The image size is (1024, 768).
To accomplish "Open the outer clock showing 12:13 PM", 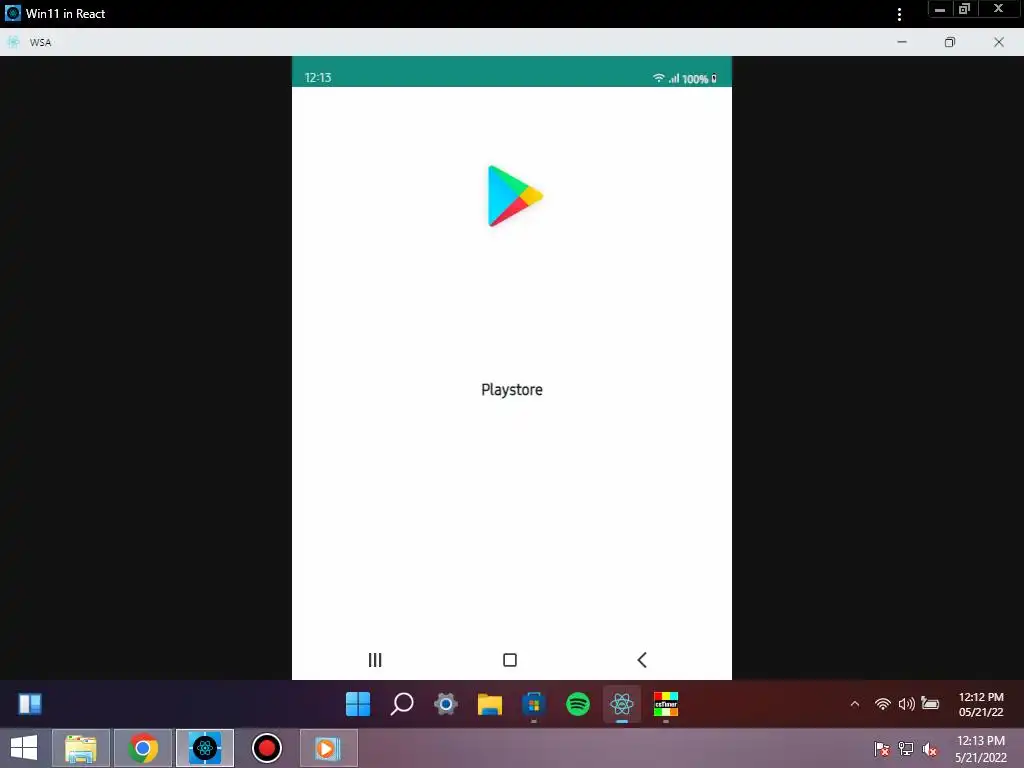I will 981,749.
